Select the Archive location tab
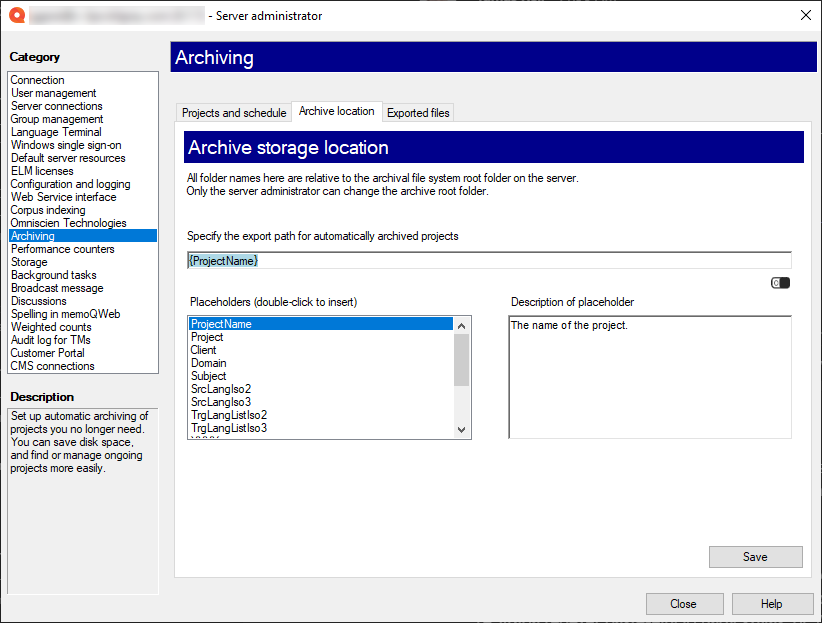The width and height of the screenshot is (822, 623). [x=337, y=112]
